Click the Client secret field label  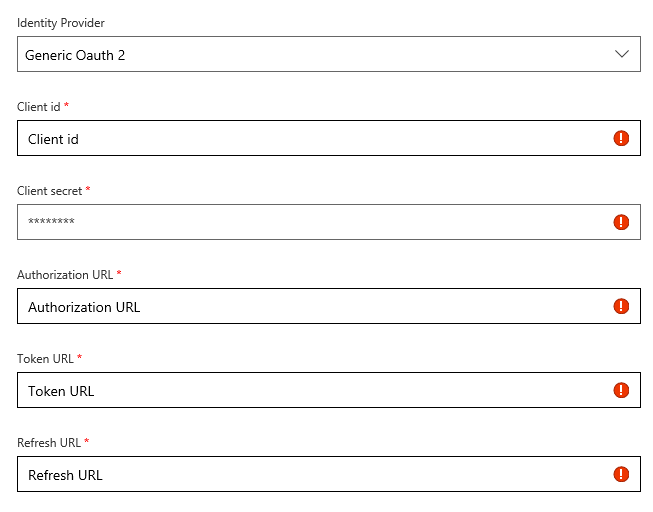(x=49, y=190)
